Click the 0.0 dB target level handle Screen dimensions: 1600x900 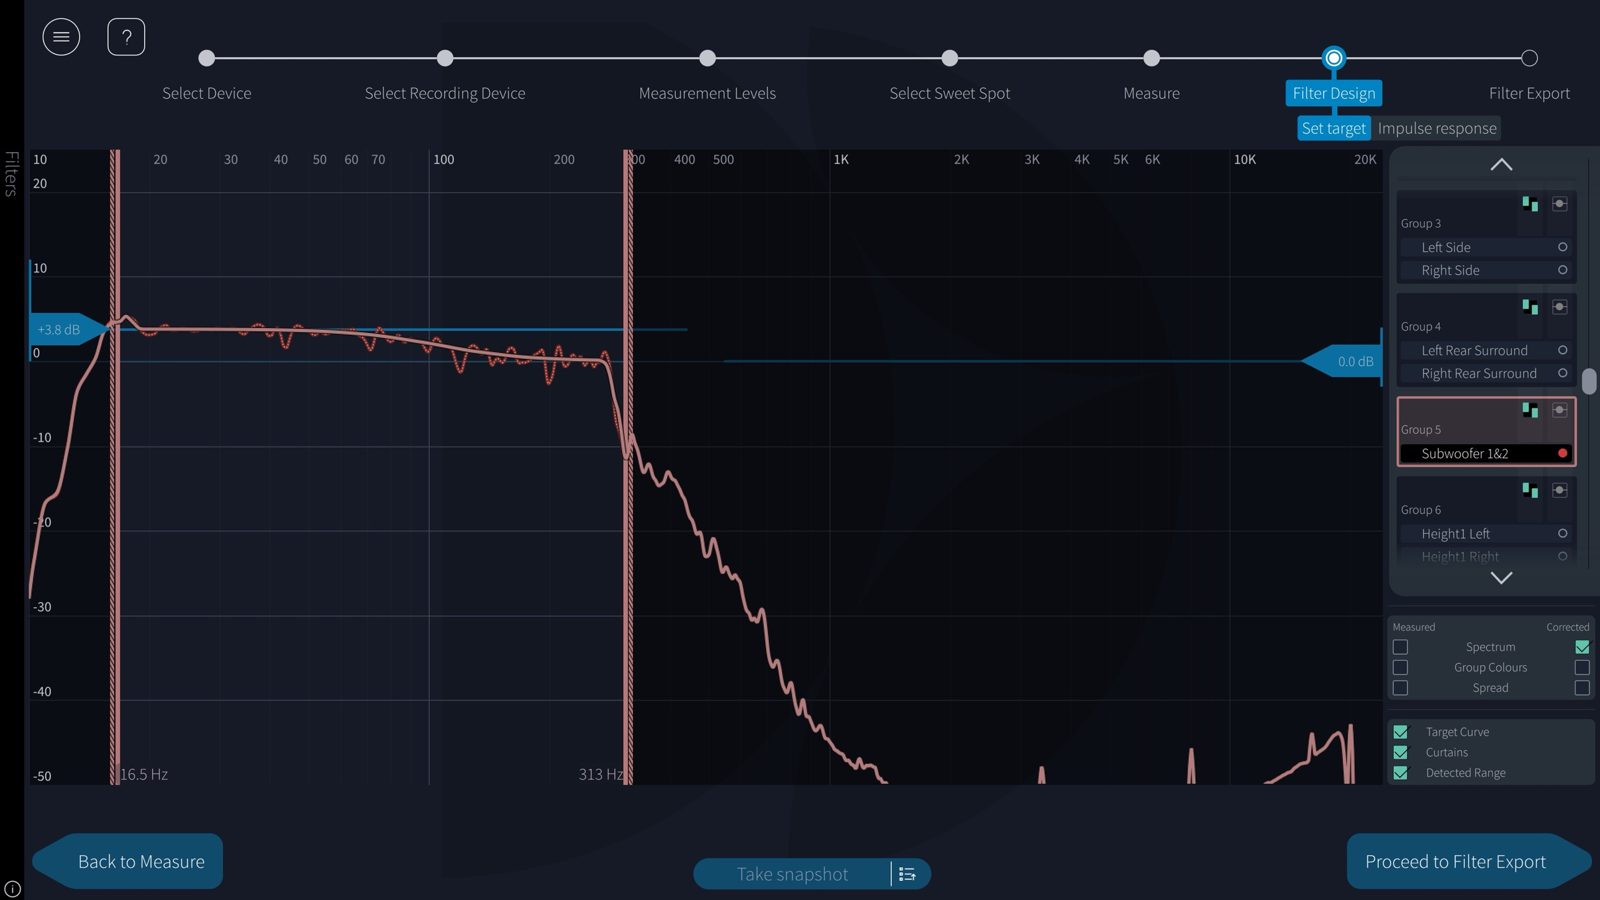pyautogui.click(x=1343, y=361)
